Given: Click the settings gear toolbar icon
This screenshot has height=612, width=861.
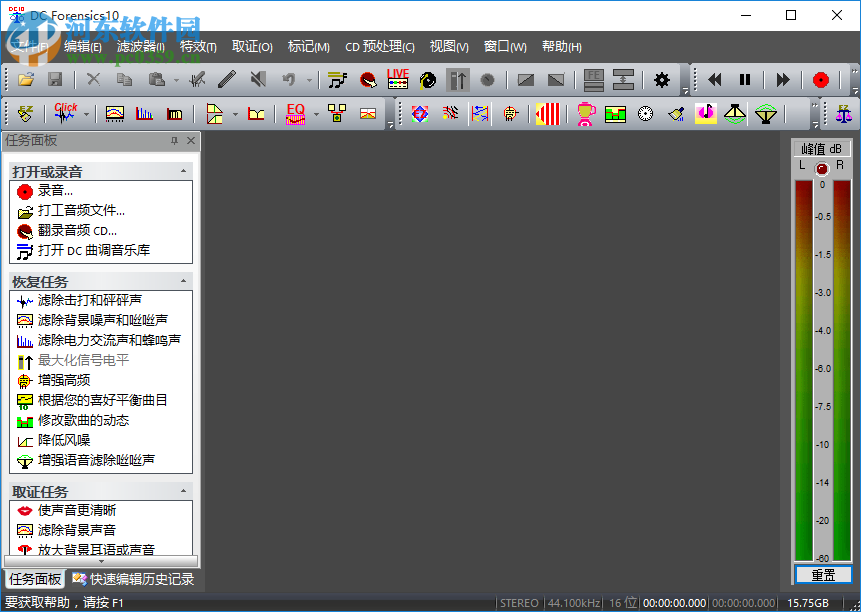Looking at the screenshot, I should point(662,80).
